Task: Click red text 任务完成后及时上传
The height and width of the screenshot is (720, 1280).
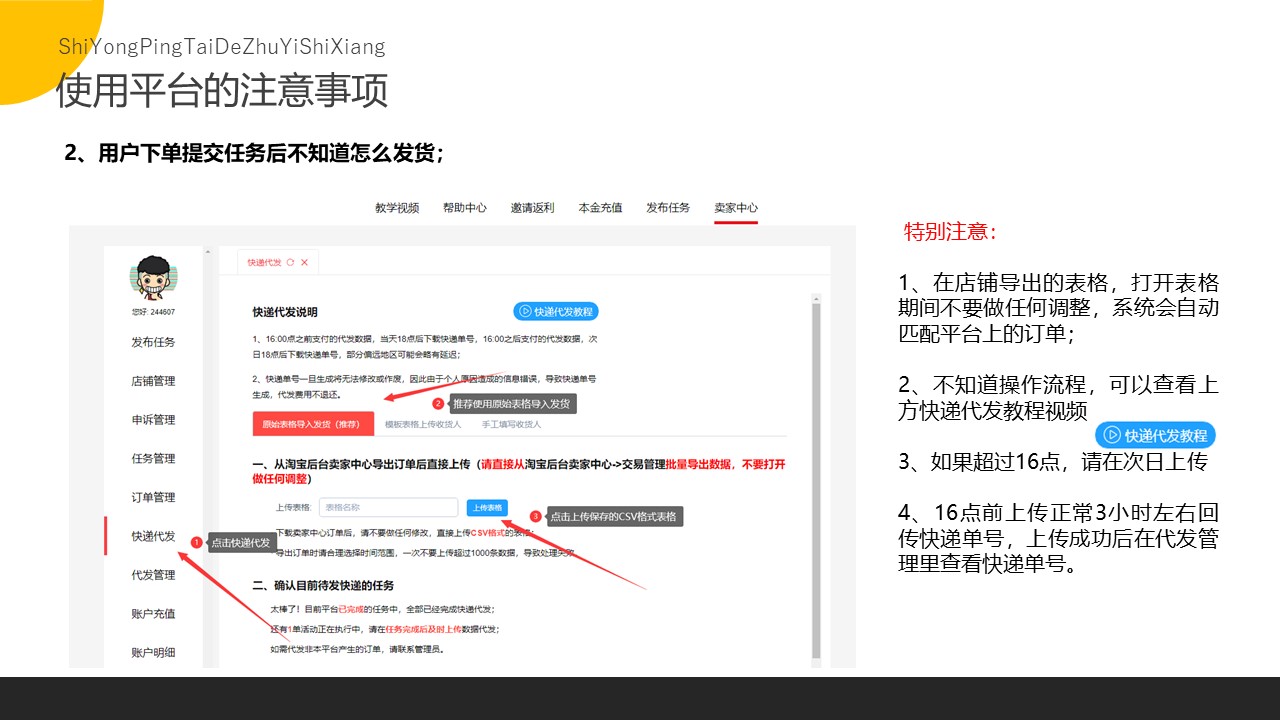Action: (423, 629)
